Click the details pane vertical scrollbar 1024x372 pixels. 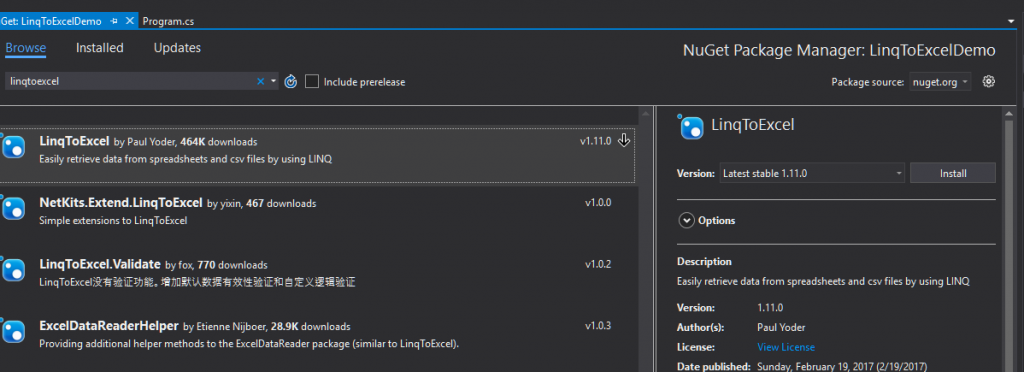click(1009, 239)
